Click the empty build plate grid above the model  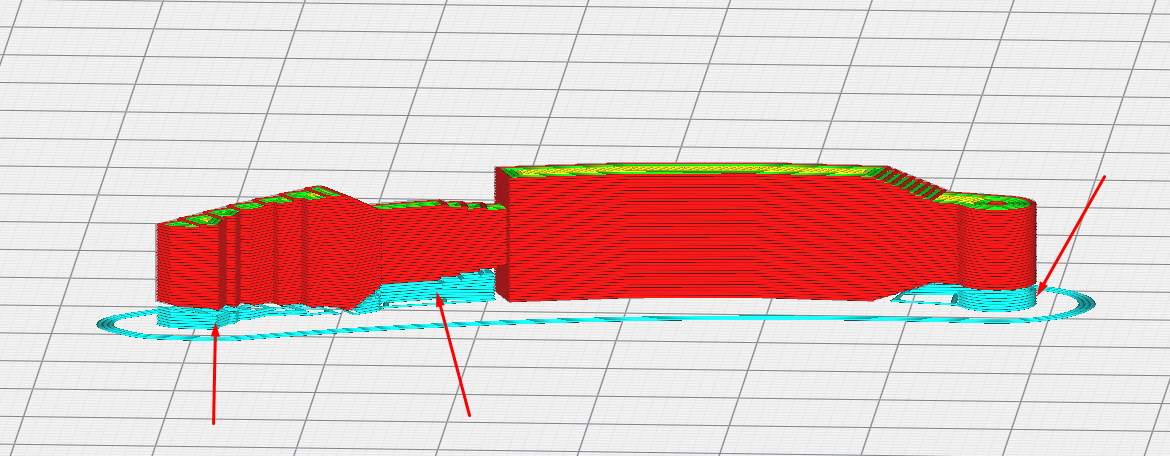[600, 80]
